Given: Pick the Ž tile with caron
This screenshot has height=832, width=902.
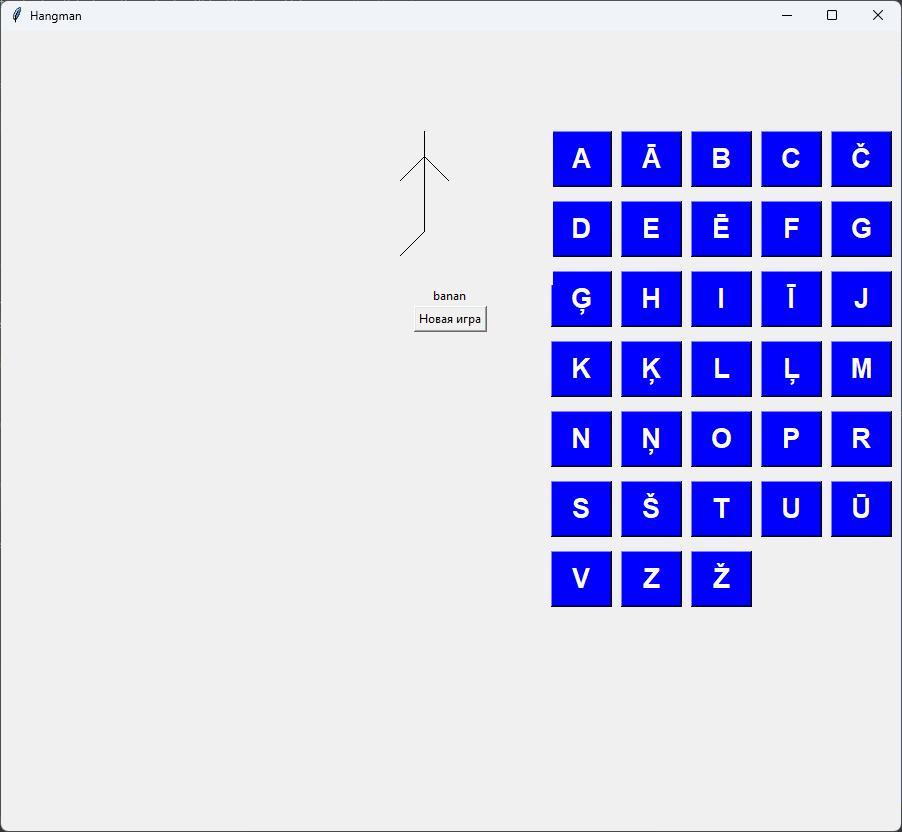Looking at the screenshot, I should 721,579.
